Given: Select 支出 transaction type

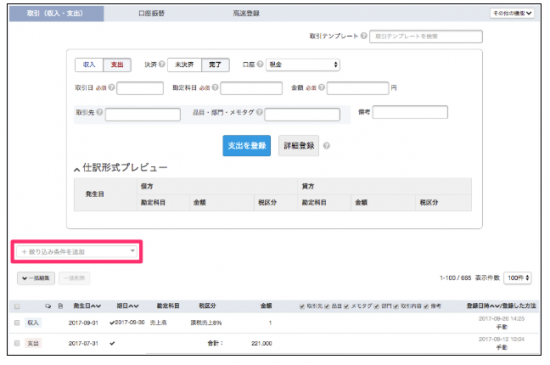Looking at the screenshot, I should click(117, 65).
